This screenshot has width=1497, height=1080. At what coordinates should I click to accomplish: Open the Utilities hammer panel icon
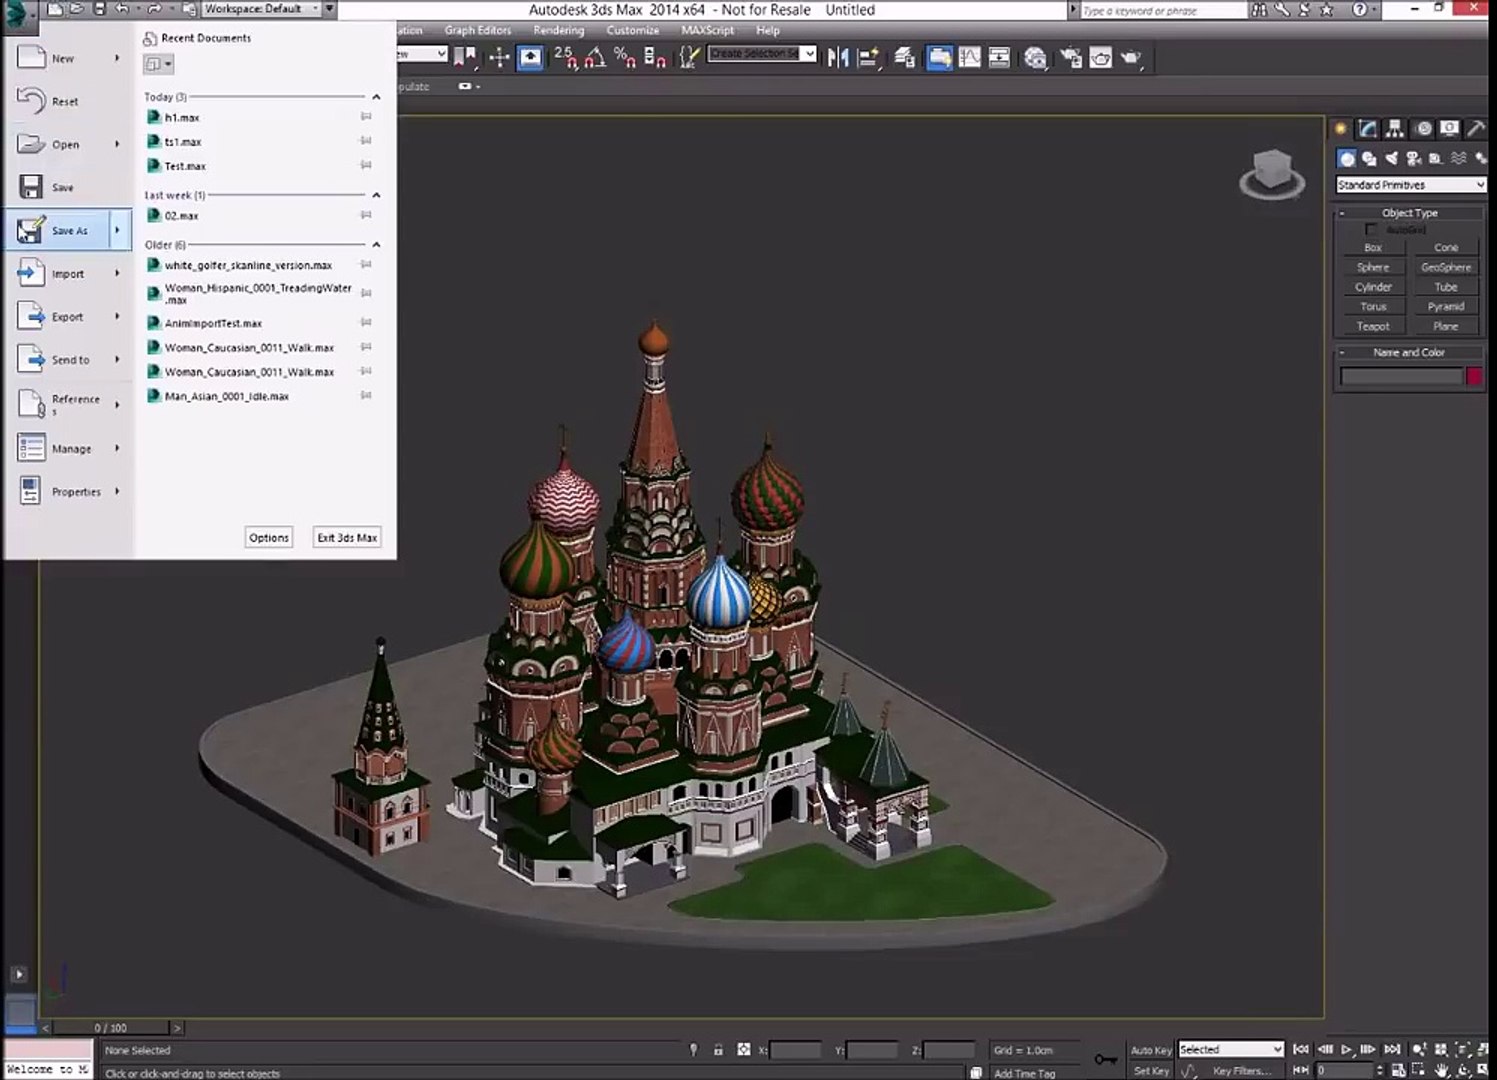pos(1476,129)
